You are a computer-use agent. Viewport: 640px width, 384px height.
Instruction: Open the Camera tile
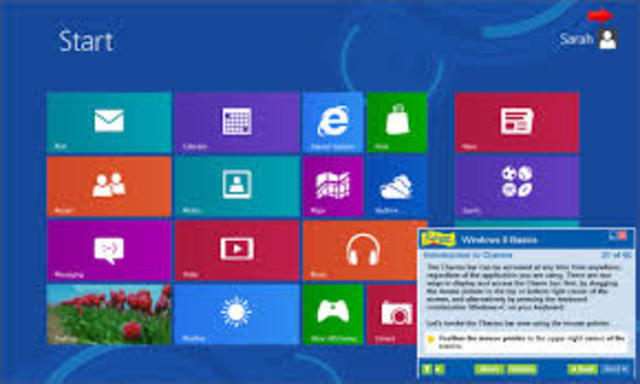(392, 314)
